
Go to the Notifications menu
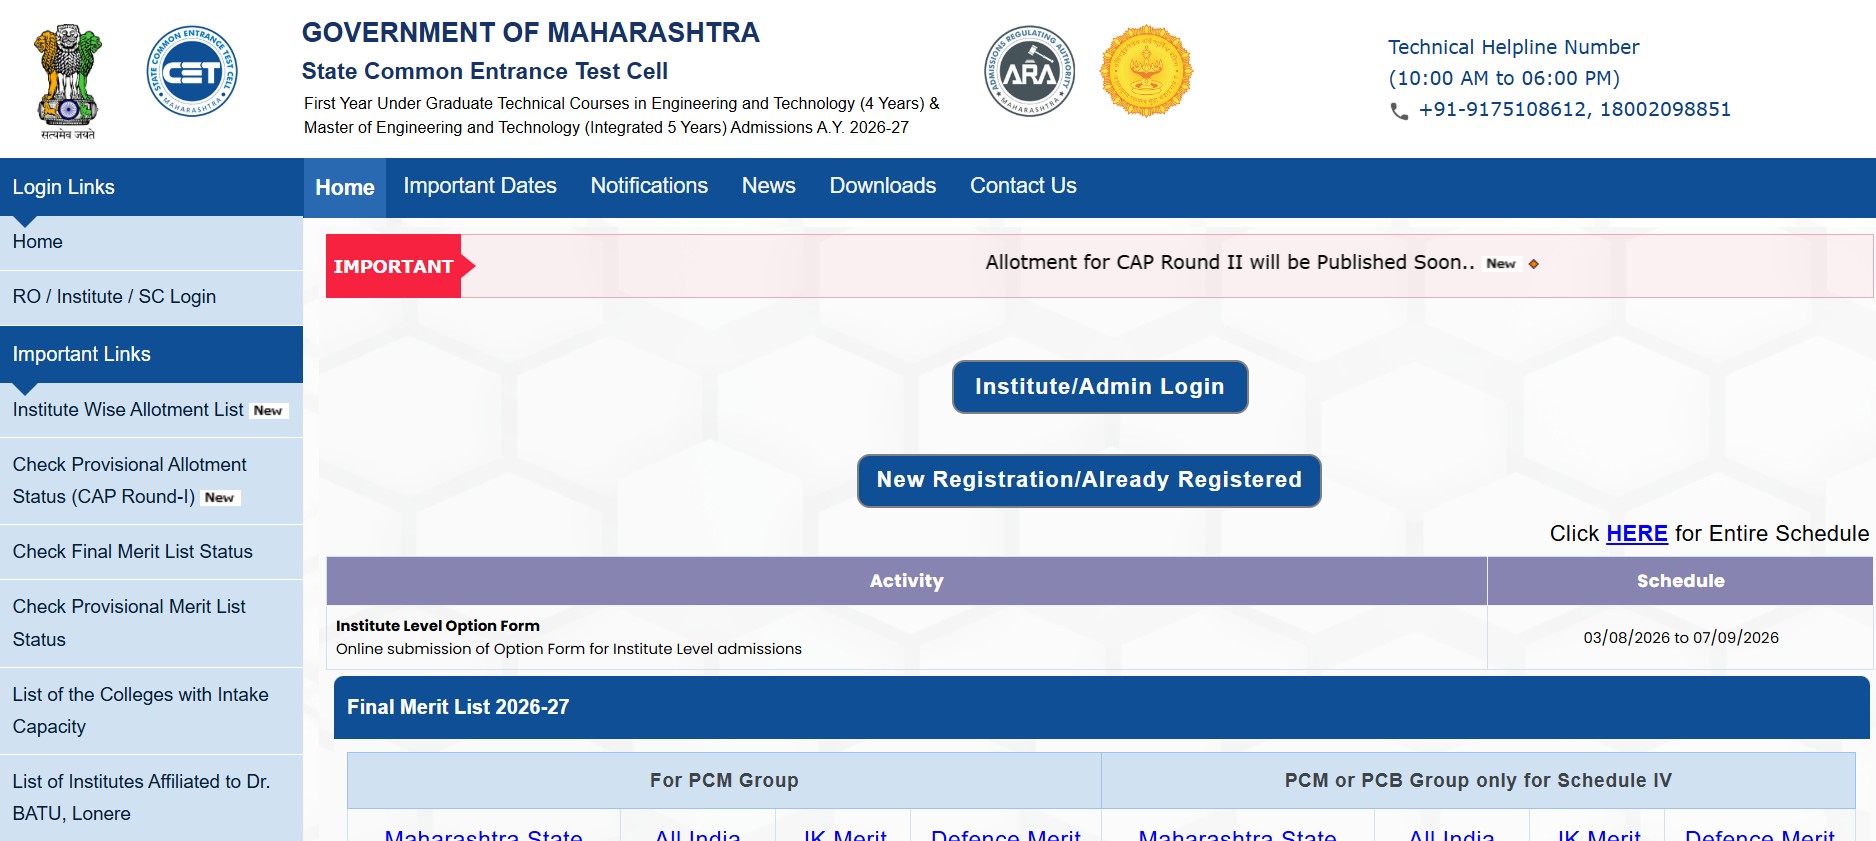click(649, 186)
